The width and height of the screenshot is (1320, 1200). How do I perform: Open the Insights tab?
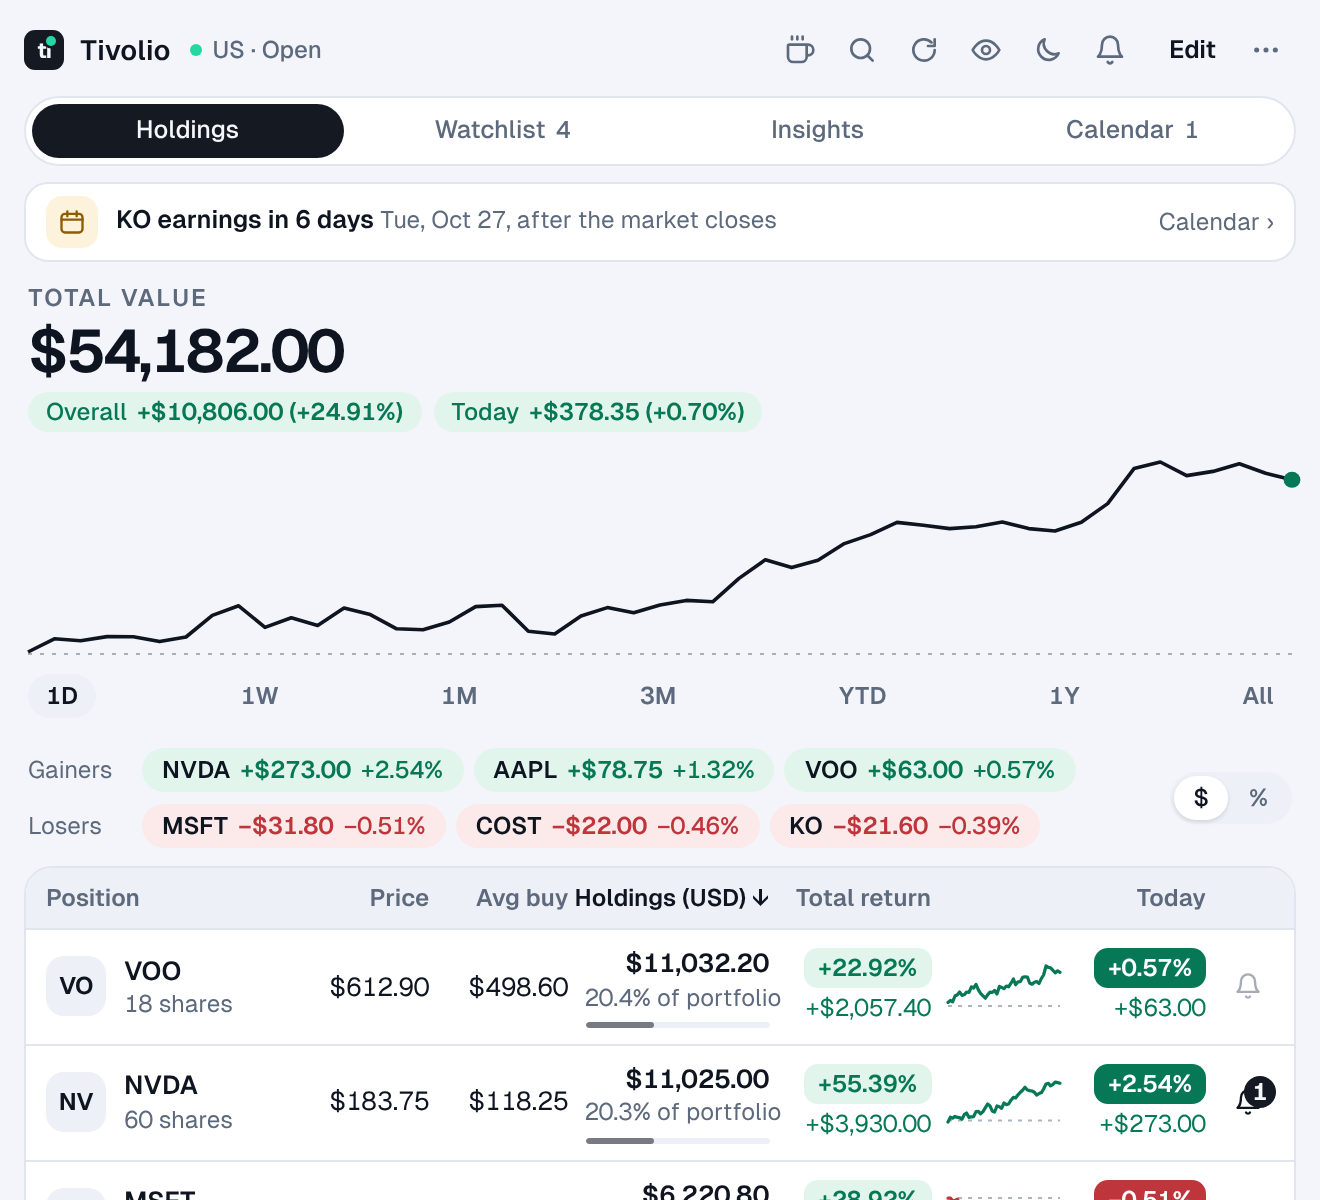point(817,130)
